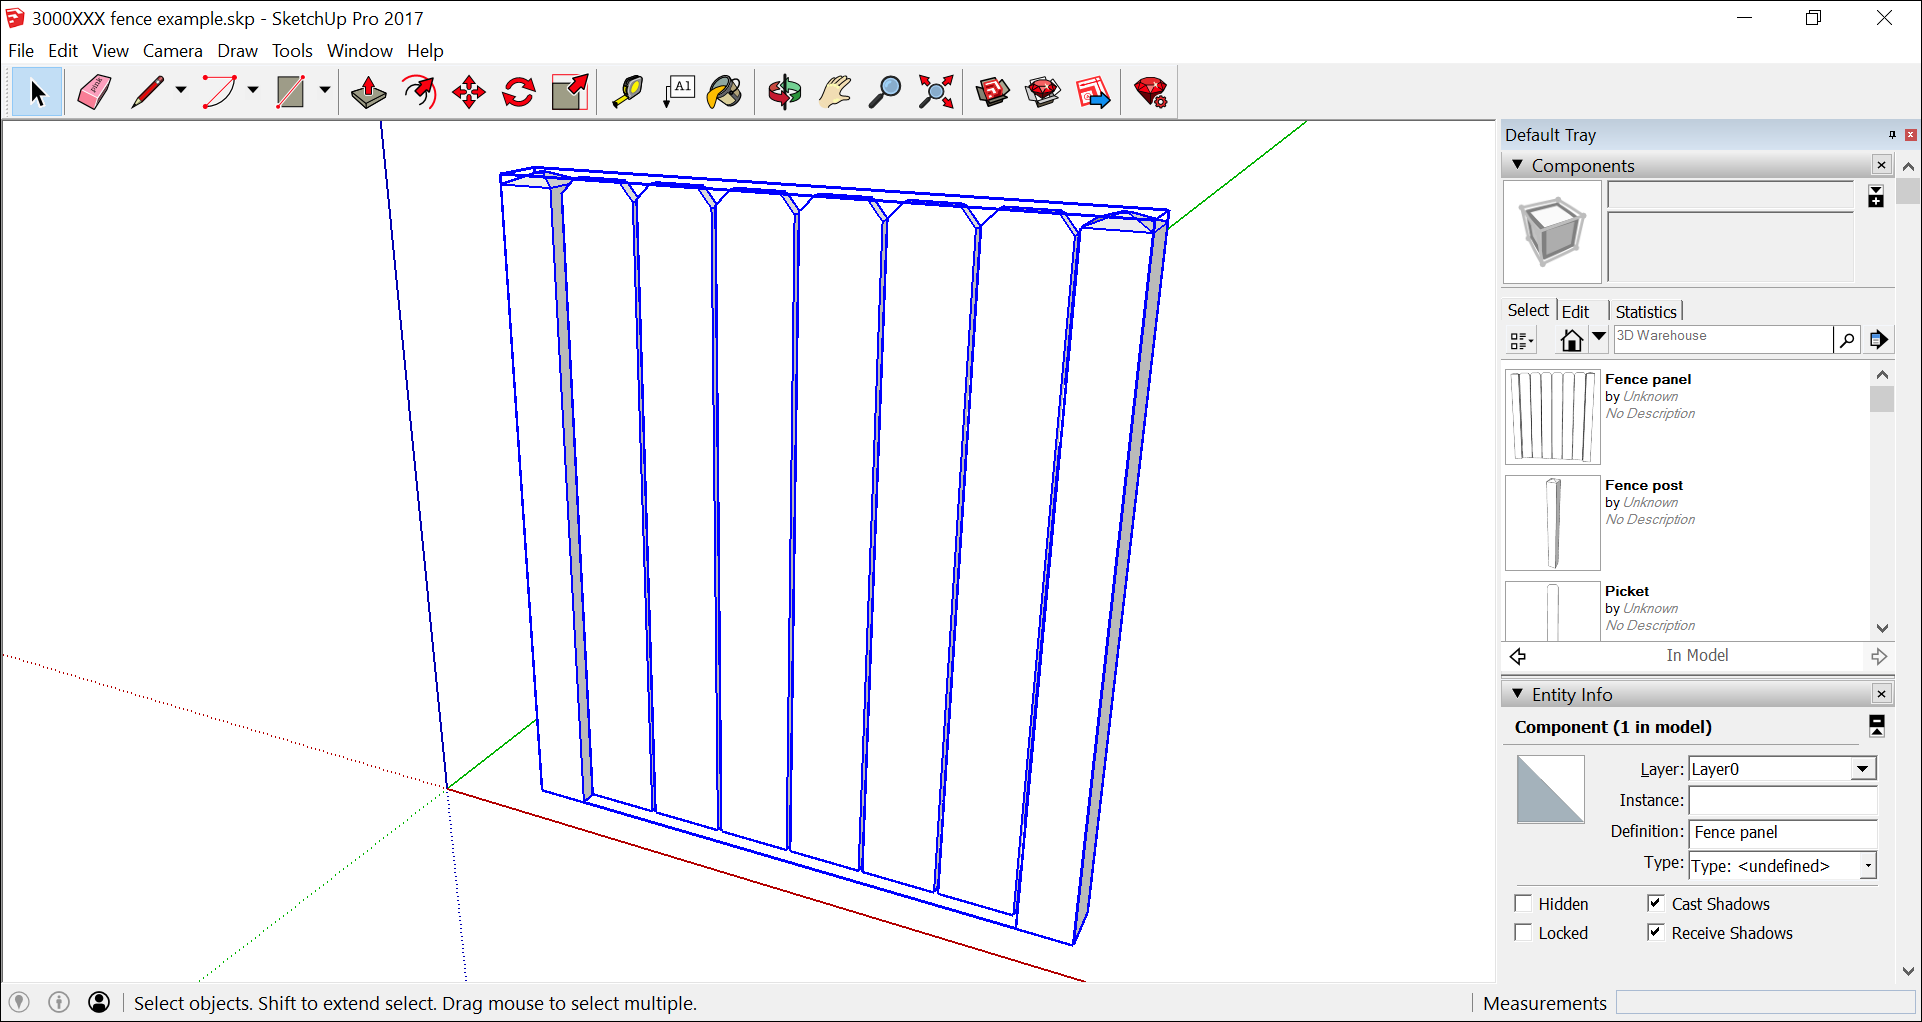Screen dimensions: 1922x1022
Task: Activate the Orbit tool
Action: [x=784, y=93]
